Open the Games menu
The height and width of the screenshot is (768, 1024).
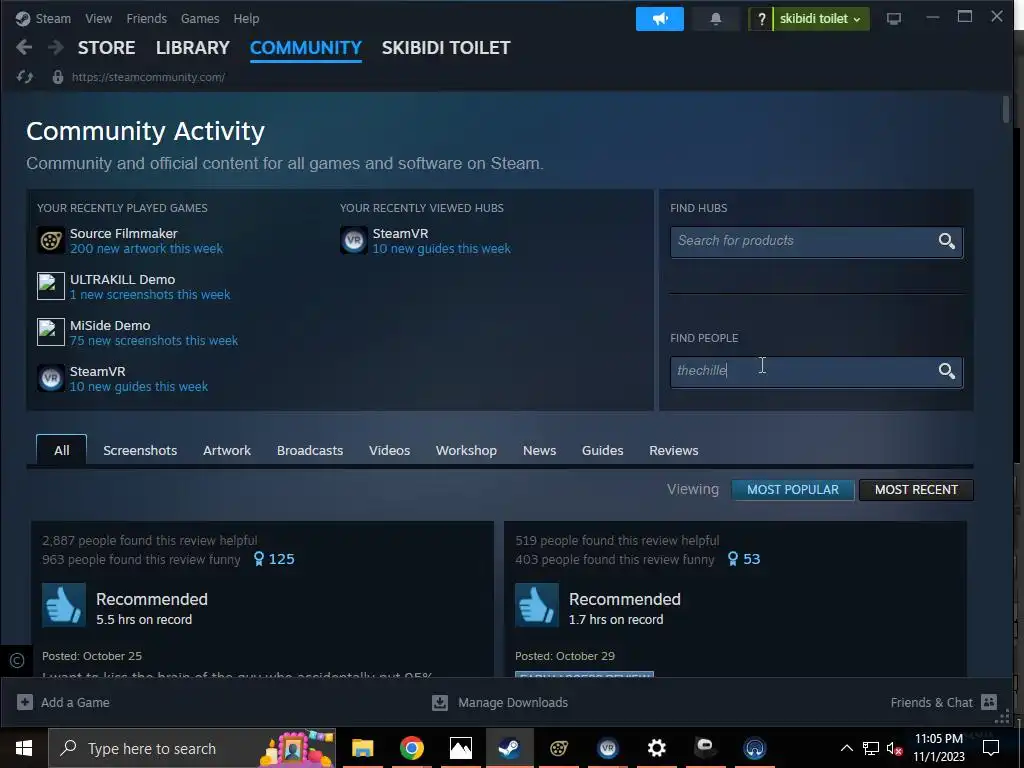(200, 19)
